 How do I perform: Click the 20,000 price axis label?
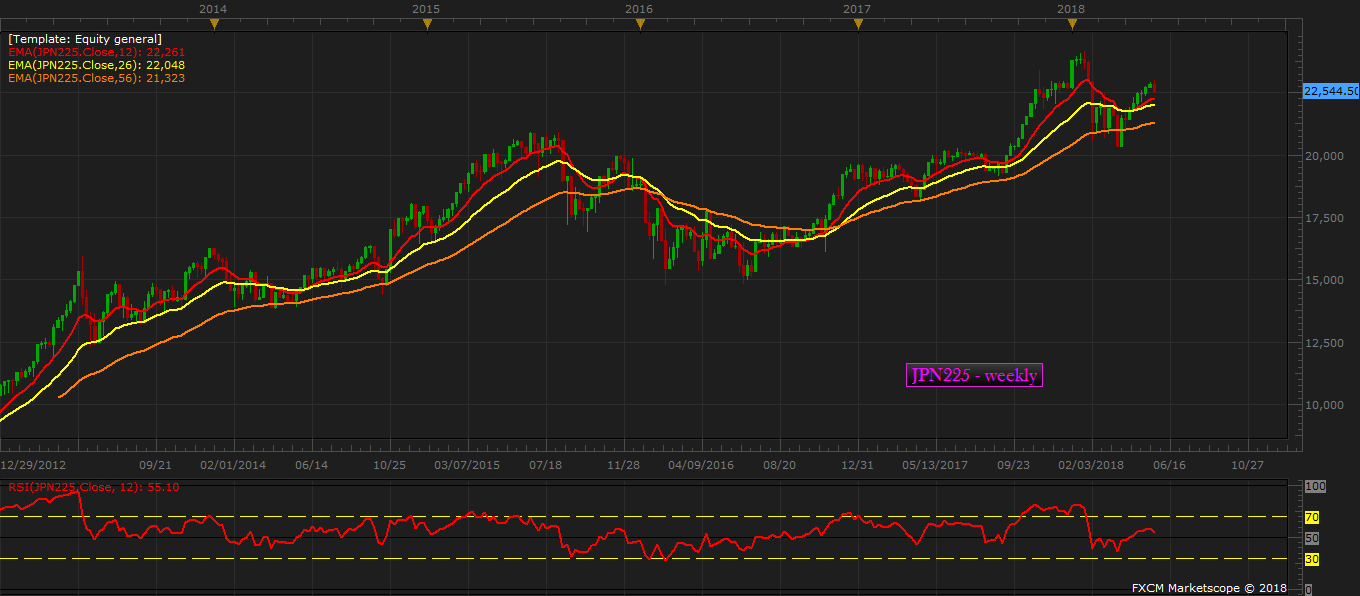[1327, 156]
